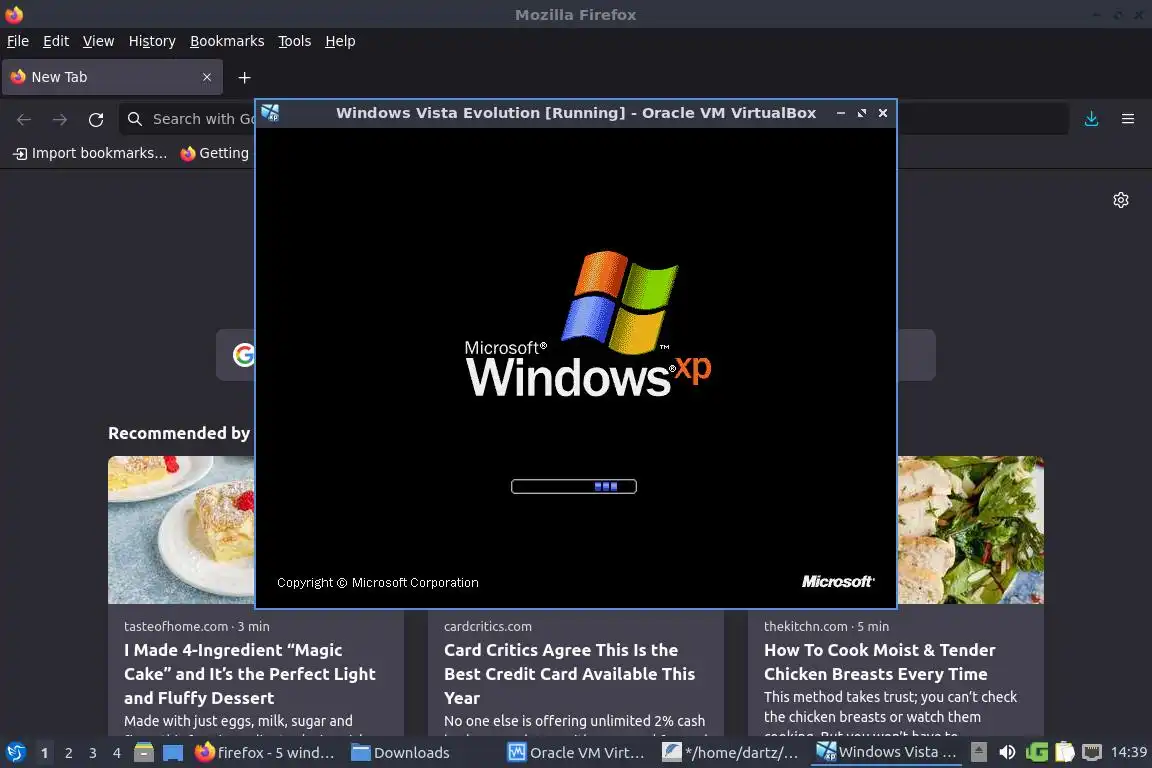Open the File menu
This screenshot has height=768, width=1152.
tap(18, 41)
